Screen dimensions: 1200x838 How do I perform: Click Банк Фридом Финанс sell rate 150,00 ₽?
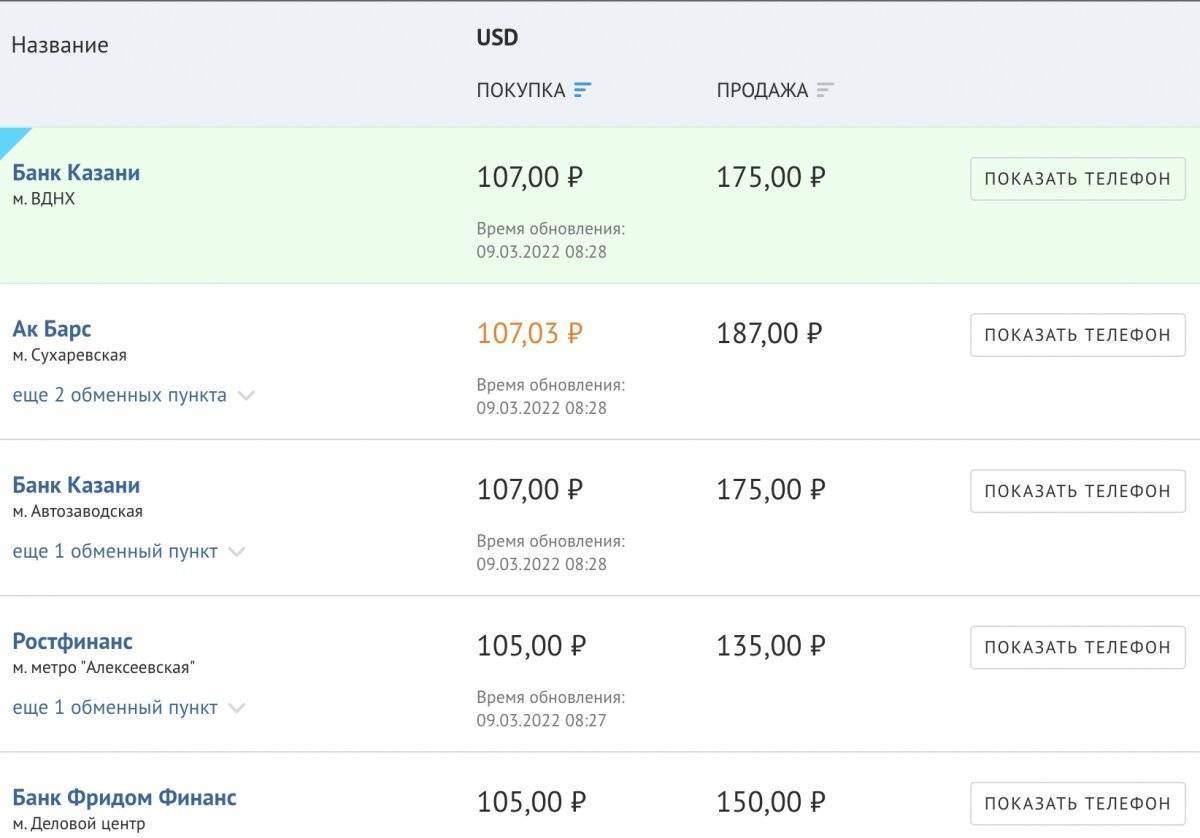771,802
